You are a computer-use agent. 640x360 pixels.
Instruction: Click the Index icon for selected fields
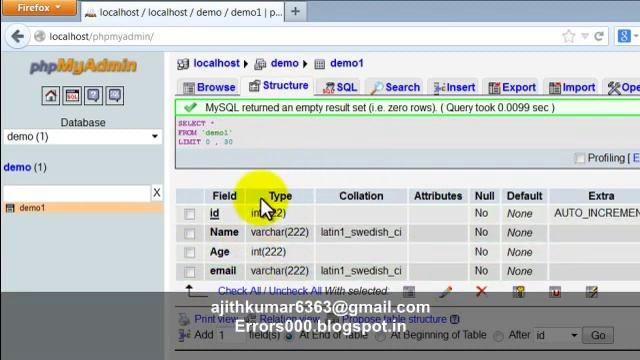(x=592, y=291)
